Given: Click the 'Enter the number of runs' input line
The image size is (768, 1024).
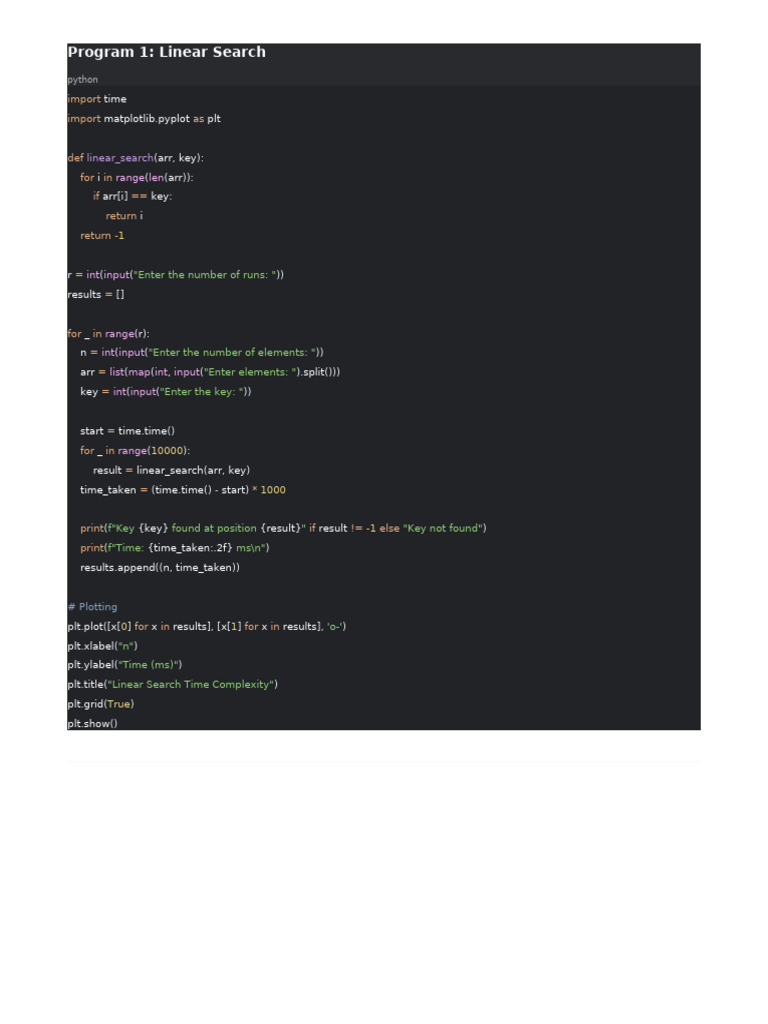Looking at the screenshot, I should pyautogui.click(x=176, y=275).
